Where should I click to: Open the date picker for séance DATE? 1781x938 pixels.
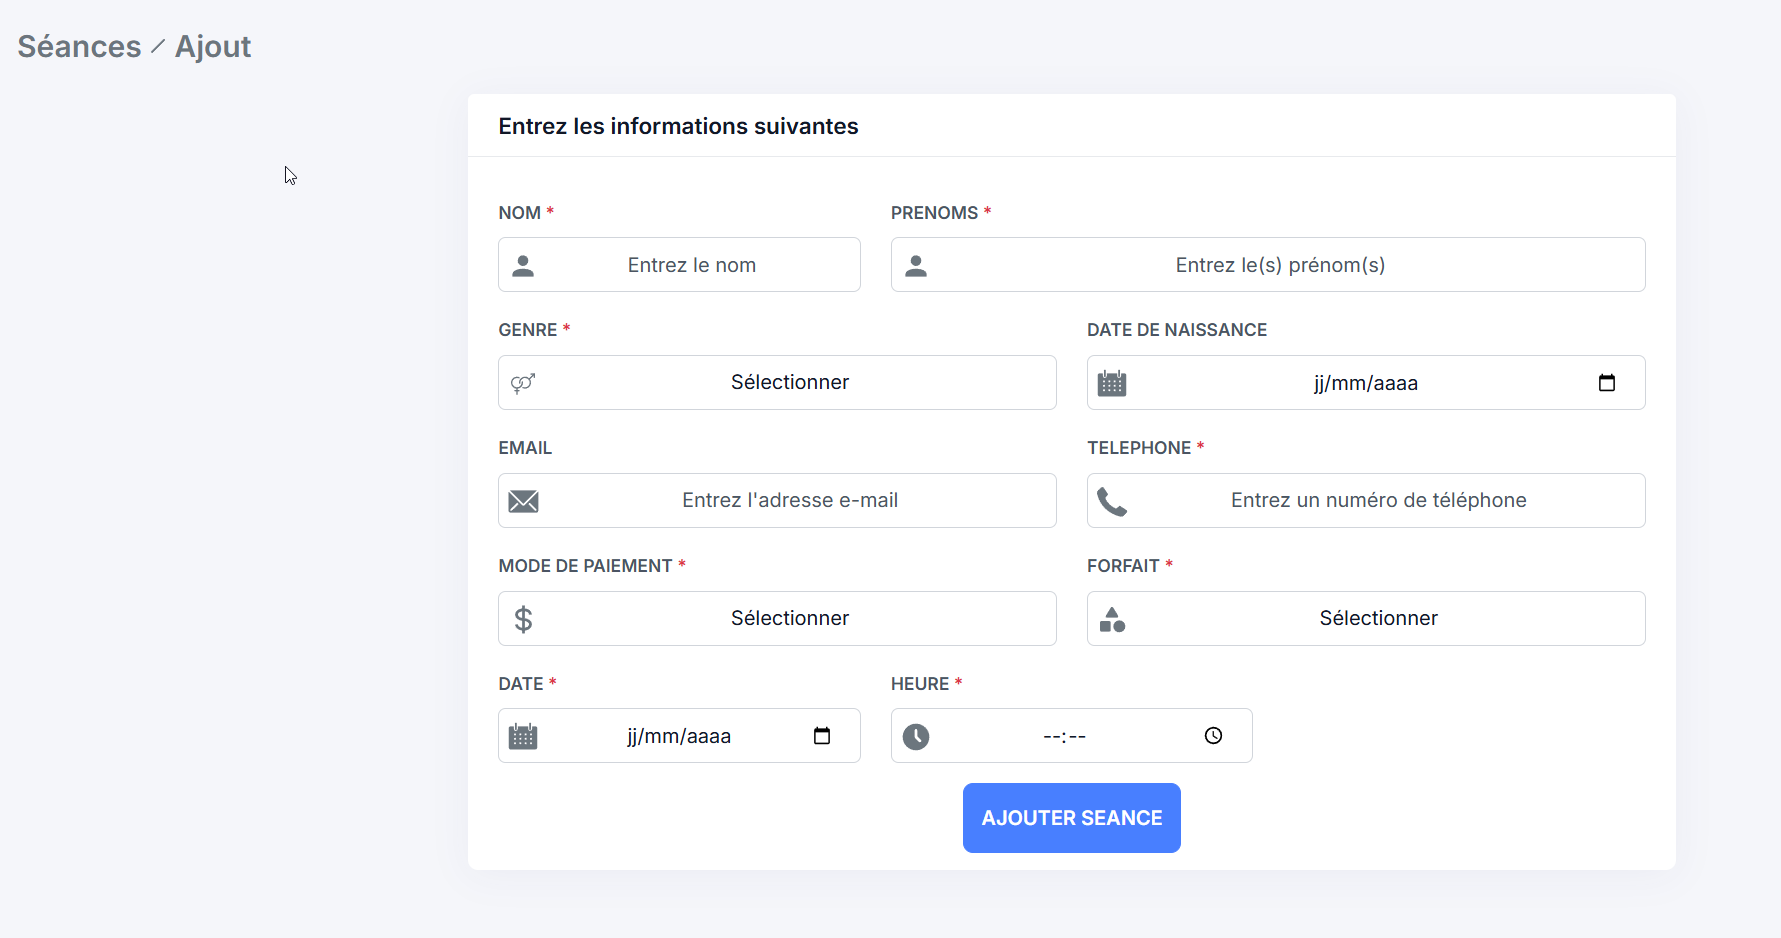coord(822,736)
